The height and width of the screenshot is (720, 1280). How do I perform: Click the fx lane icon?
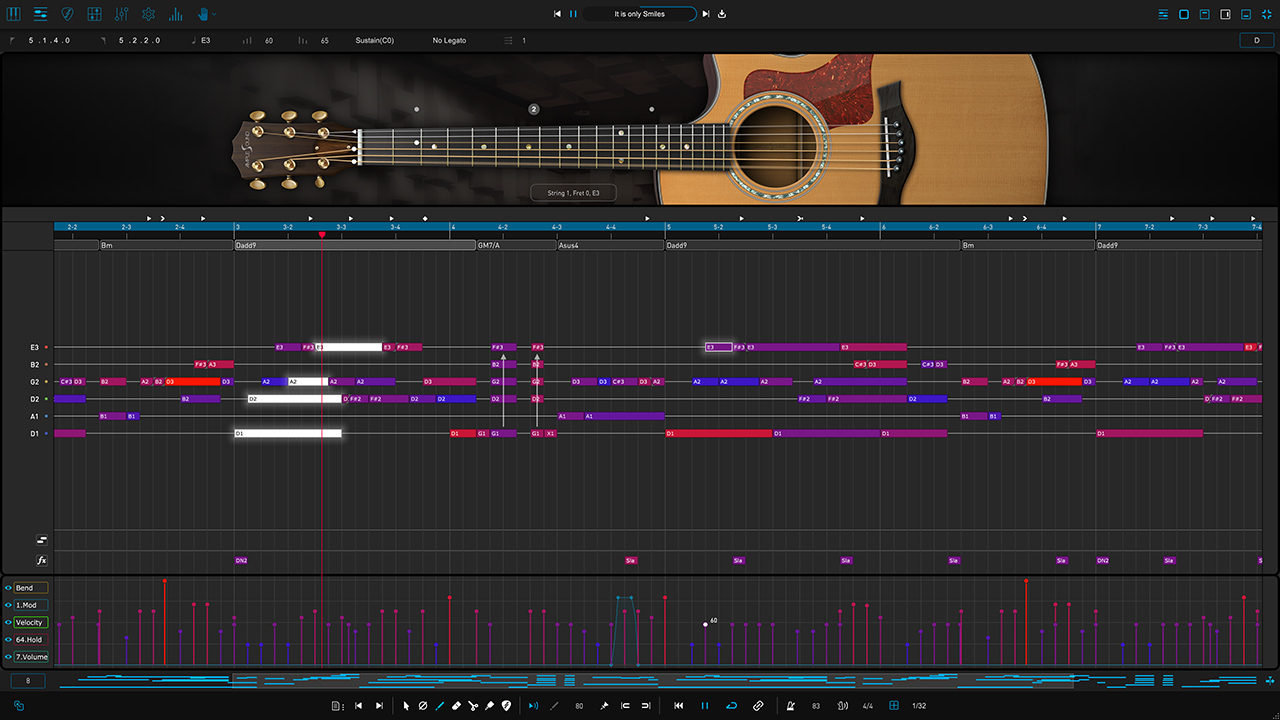pos(42,560)
